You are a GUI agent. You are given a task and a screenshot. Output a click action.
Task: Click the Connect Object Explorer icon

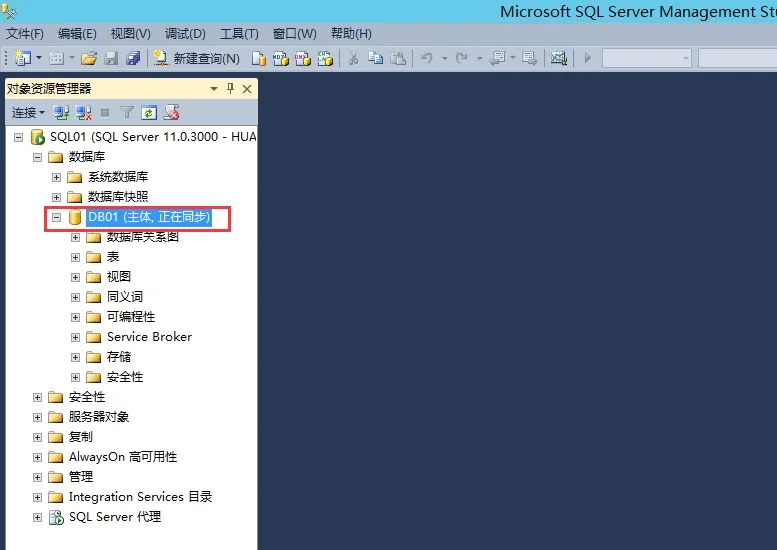click(x=61, y=113)
